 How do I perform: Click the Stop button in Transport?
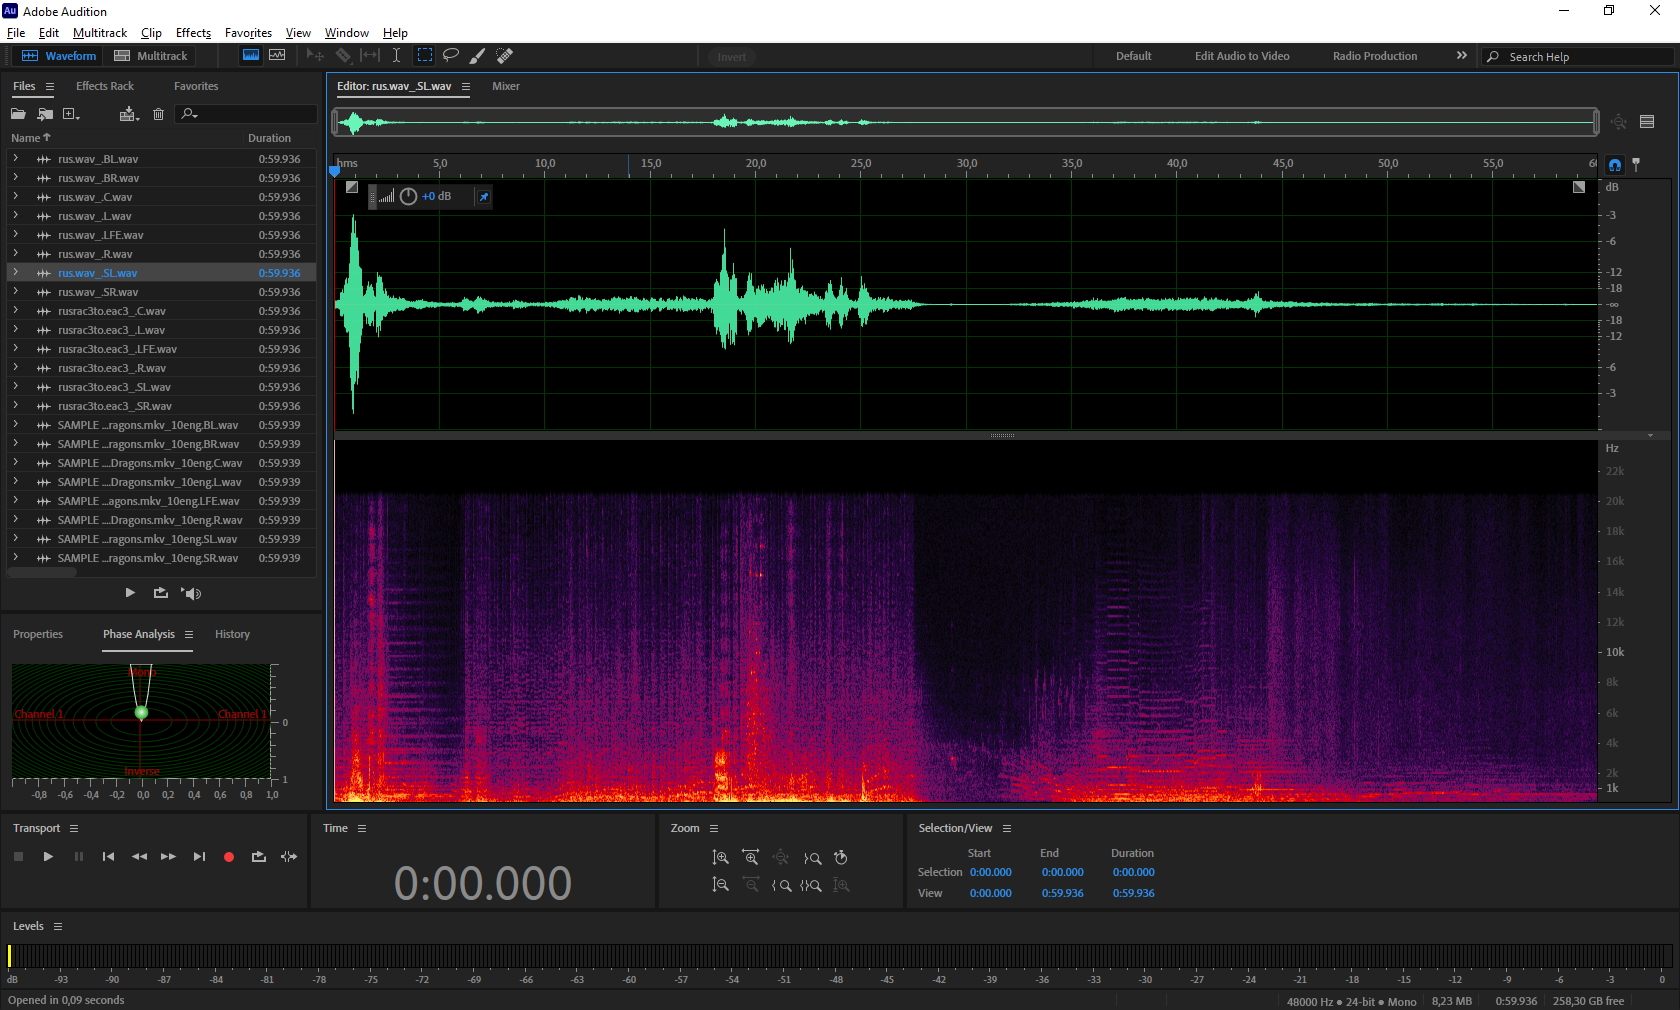point(18,857)
